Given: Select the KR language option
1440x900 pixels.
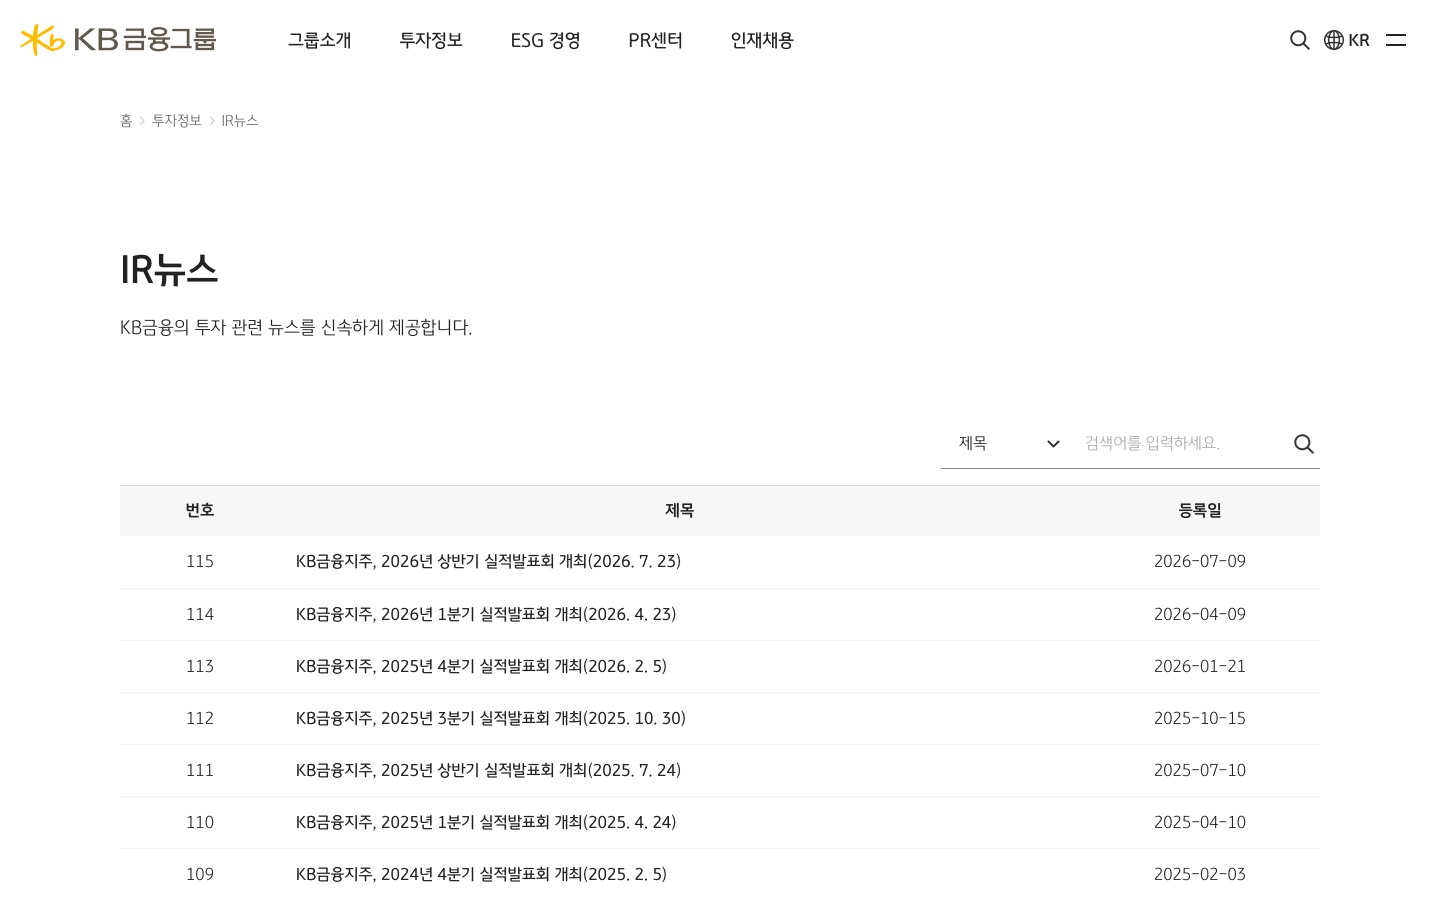Looking at the screenshot, I should tap(1359, 40).
